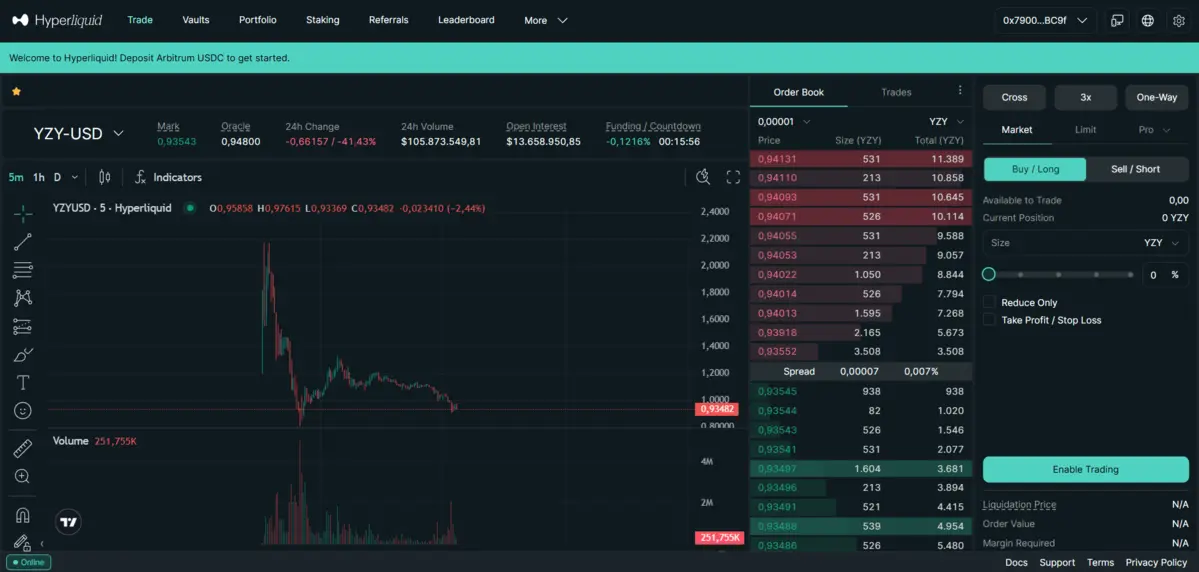Open settings gear in top bar

tap(1178, 20)
